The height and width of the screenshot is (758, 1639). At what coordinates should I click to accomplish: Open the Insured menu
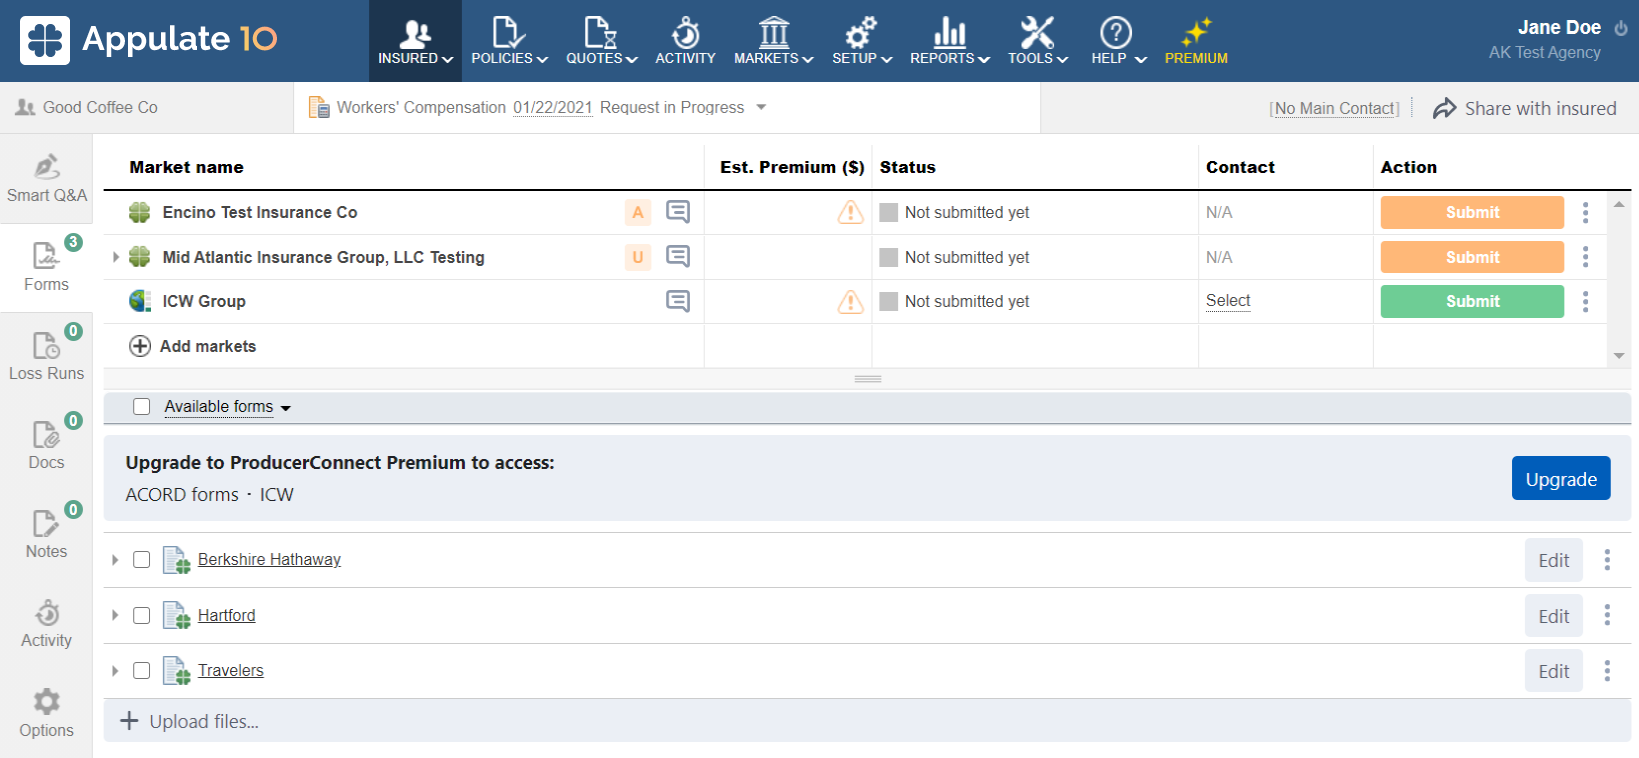coord(415,41)
